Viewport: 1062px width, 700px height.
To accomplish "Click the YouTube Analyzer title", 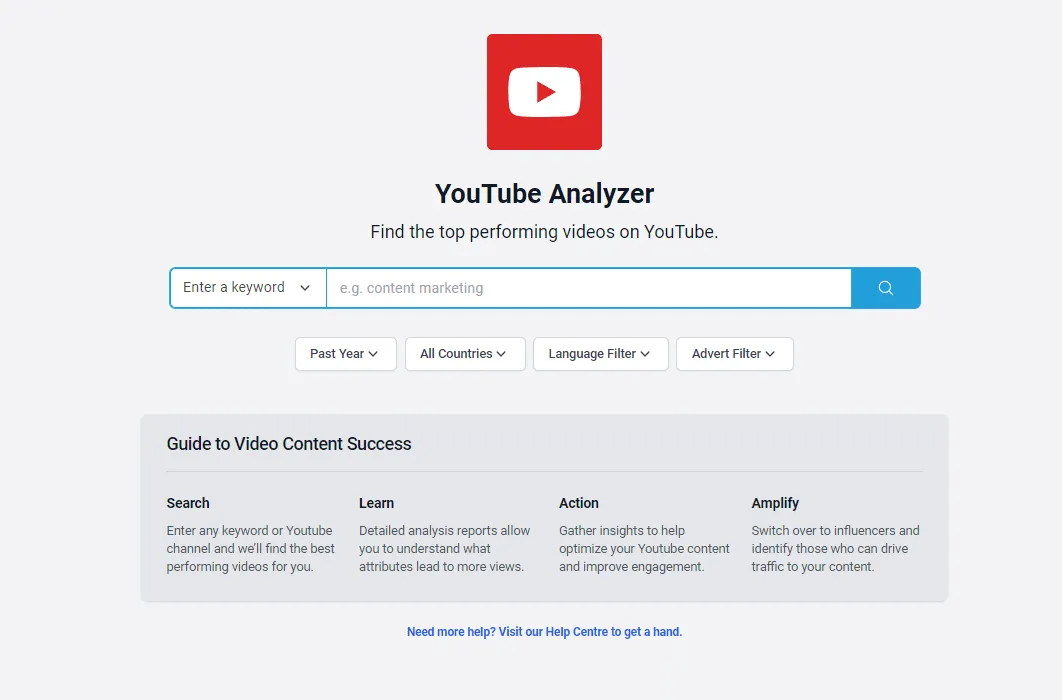I will 544,193.
